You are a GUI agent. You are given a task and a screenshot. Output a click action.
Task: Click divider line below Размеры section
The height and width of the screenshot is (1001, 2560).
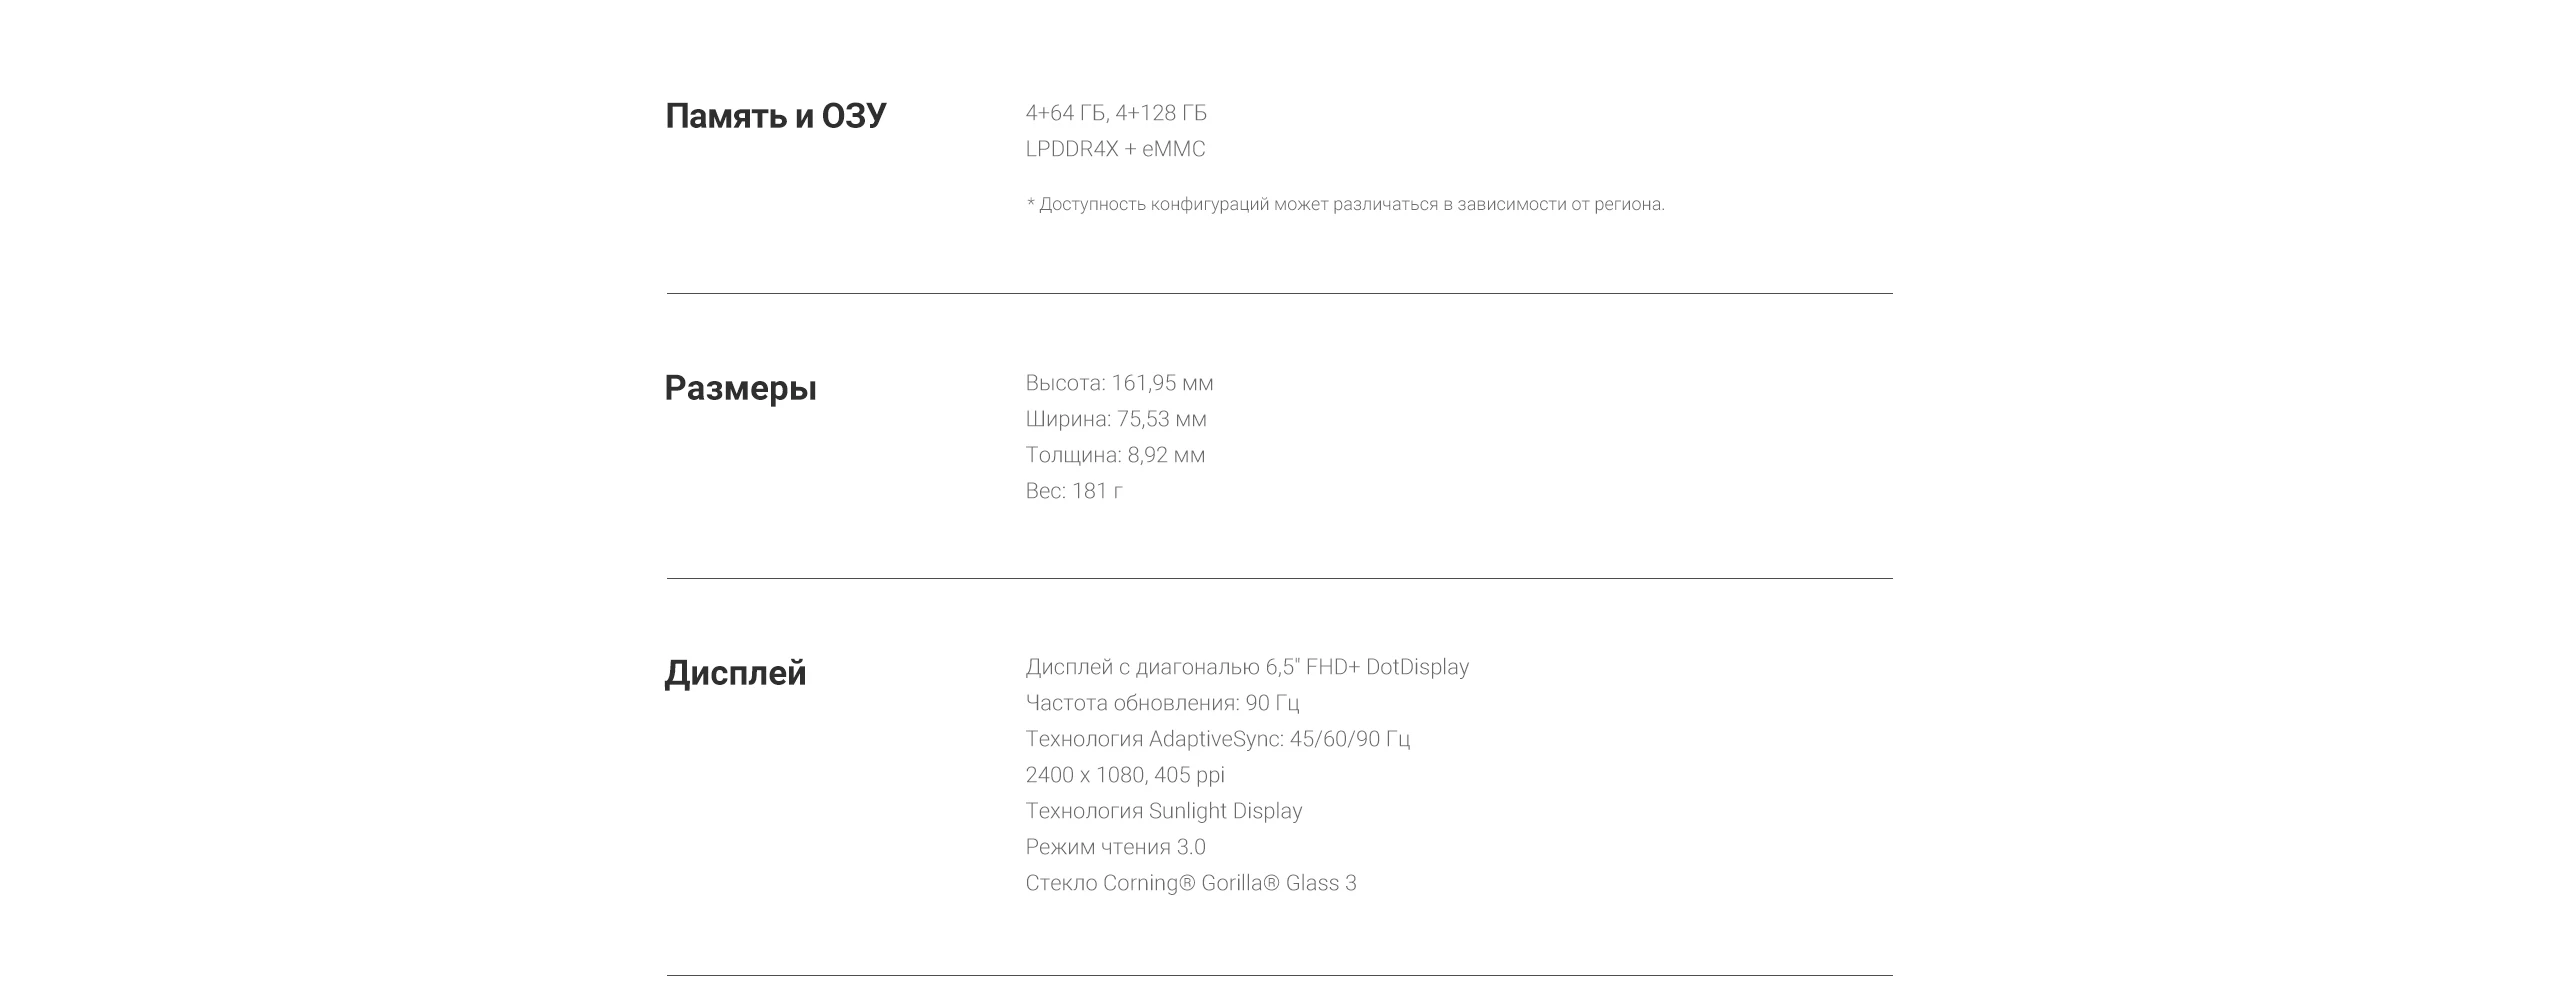tap(1279, 579)
